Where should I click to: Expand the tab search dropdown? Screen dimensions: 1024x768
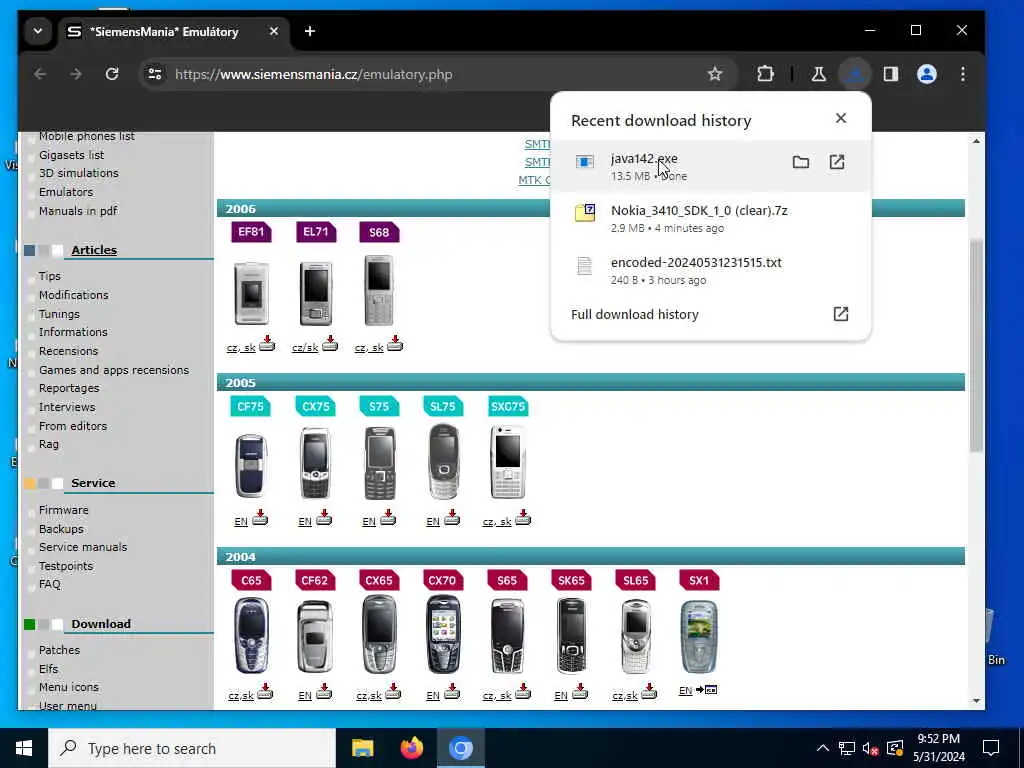click(x=38, y=31)
